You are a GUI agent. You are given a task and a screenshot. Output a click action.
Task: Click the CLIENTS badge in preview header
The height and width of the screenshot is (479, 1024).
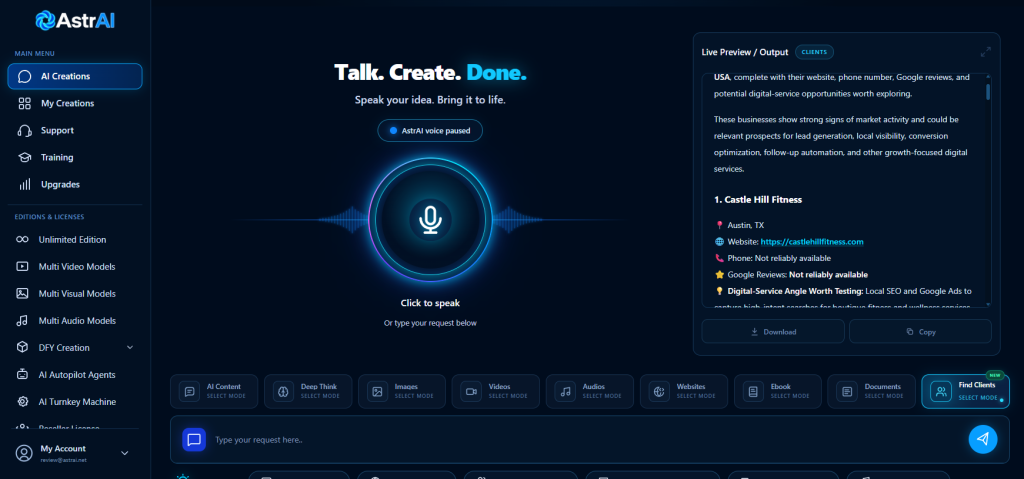pyautogui.click(x=814, y=52)
